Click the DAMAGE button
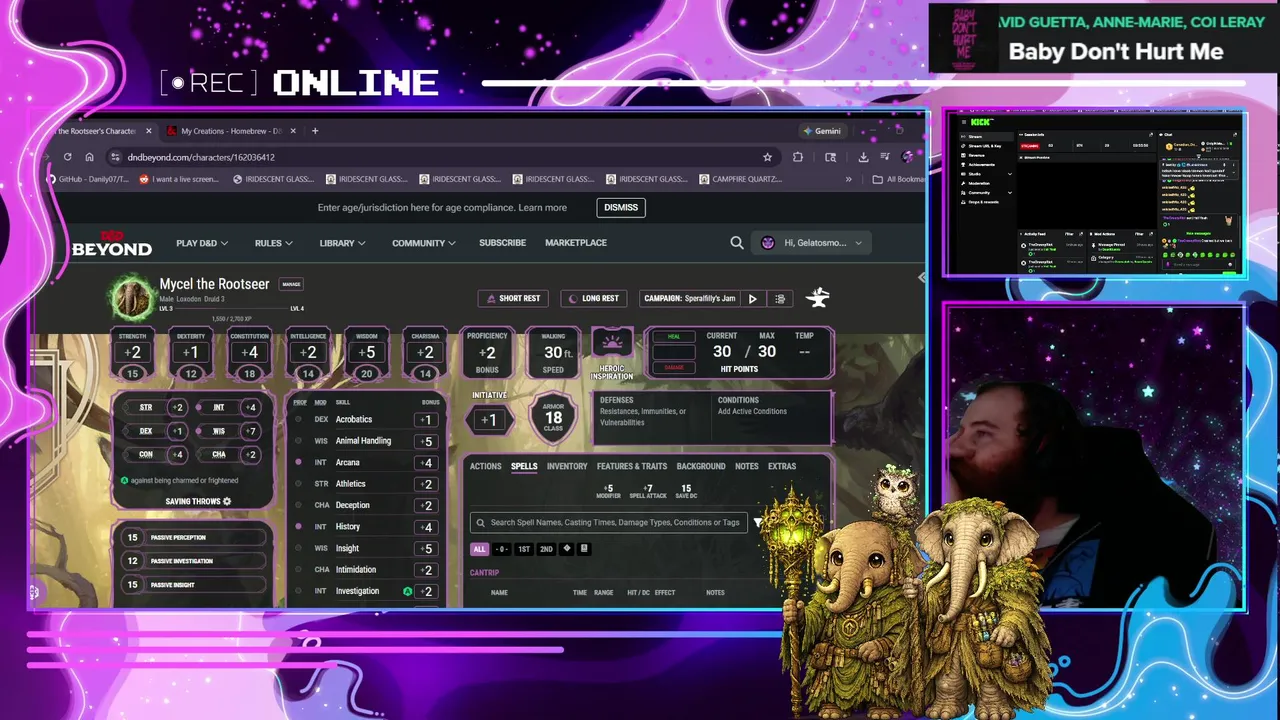1280x720 pixels. 673,367
